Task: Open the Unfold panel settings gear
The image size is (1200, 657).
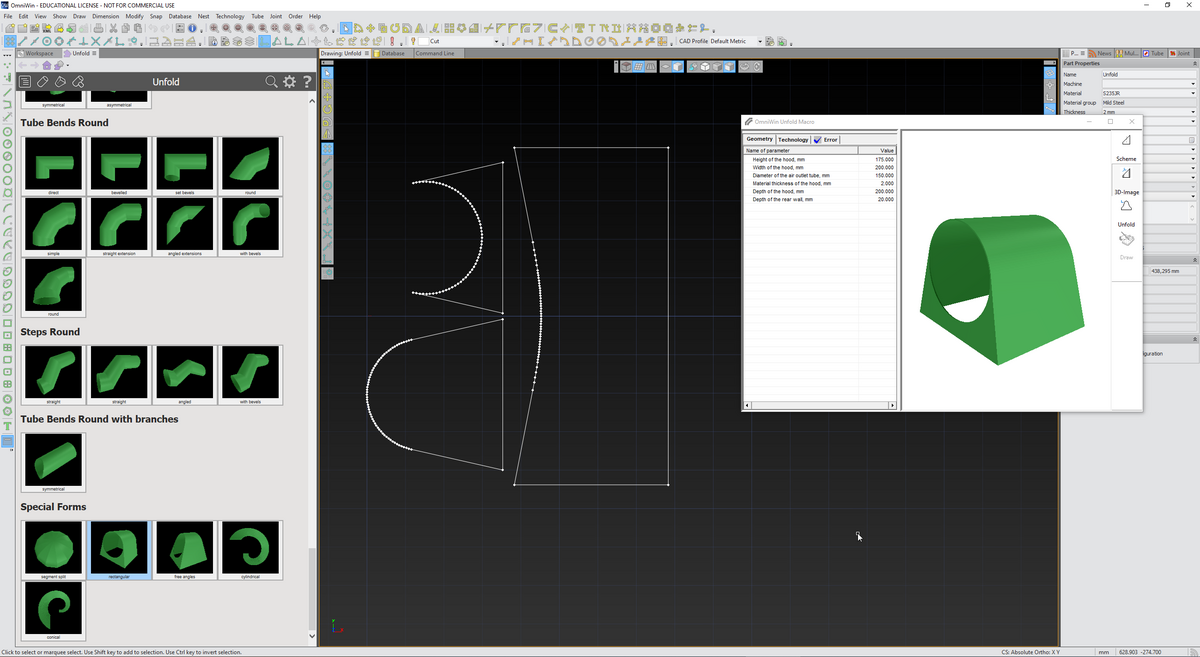Action: (x=290, y=82)
